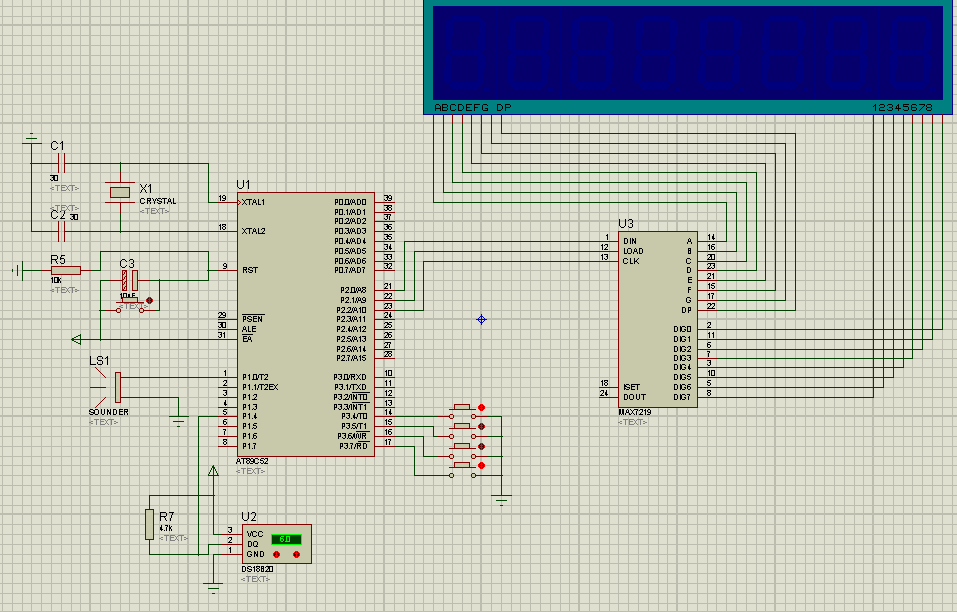
Task: Select the DS18B20 temperature sensor U2
Action: [276, 544]
